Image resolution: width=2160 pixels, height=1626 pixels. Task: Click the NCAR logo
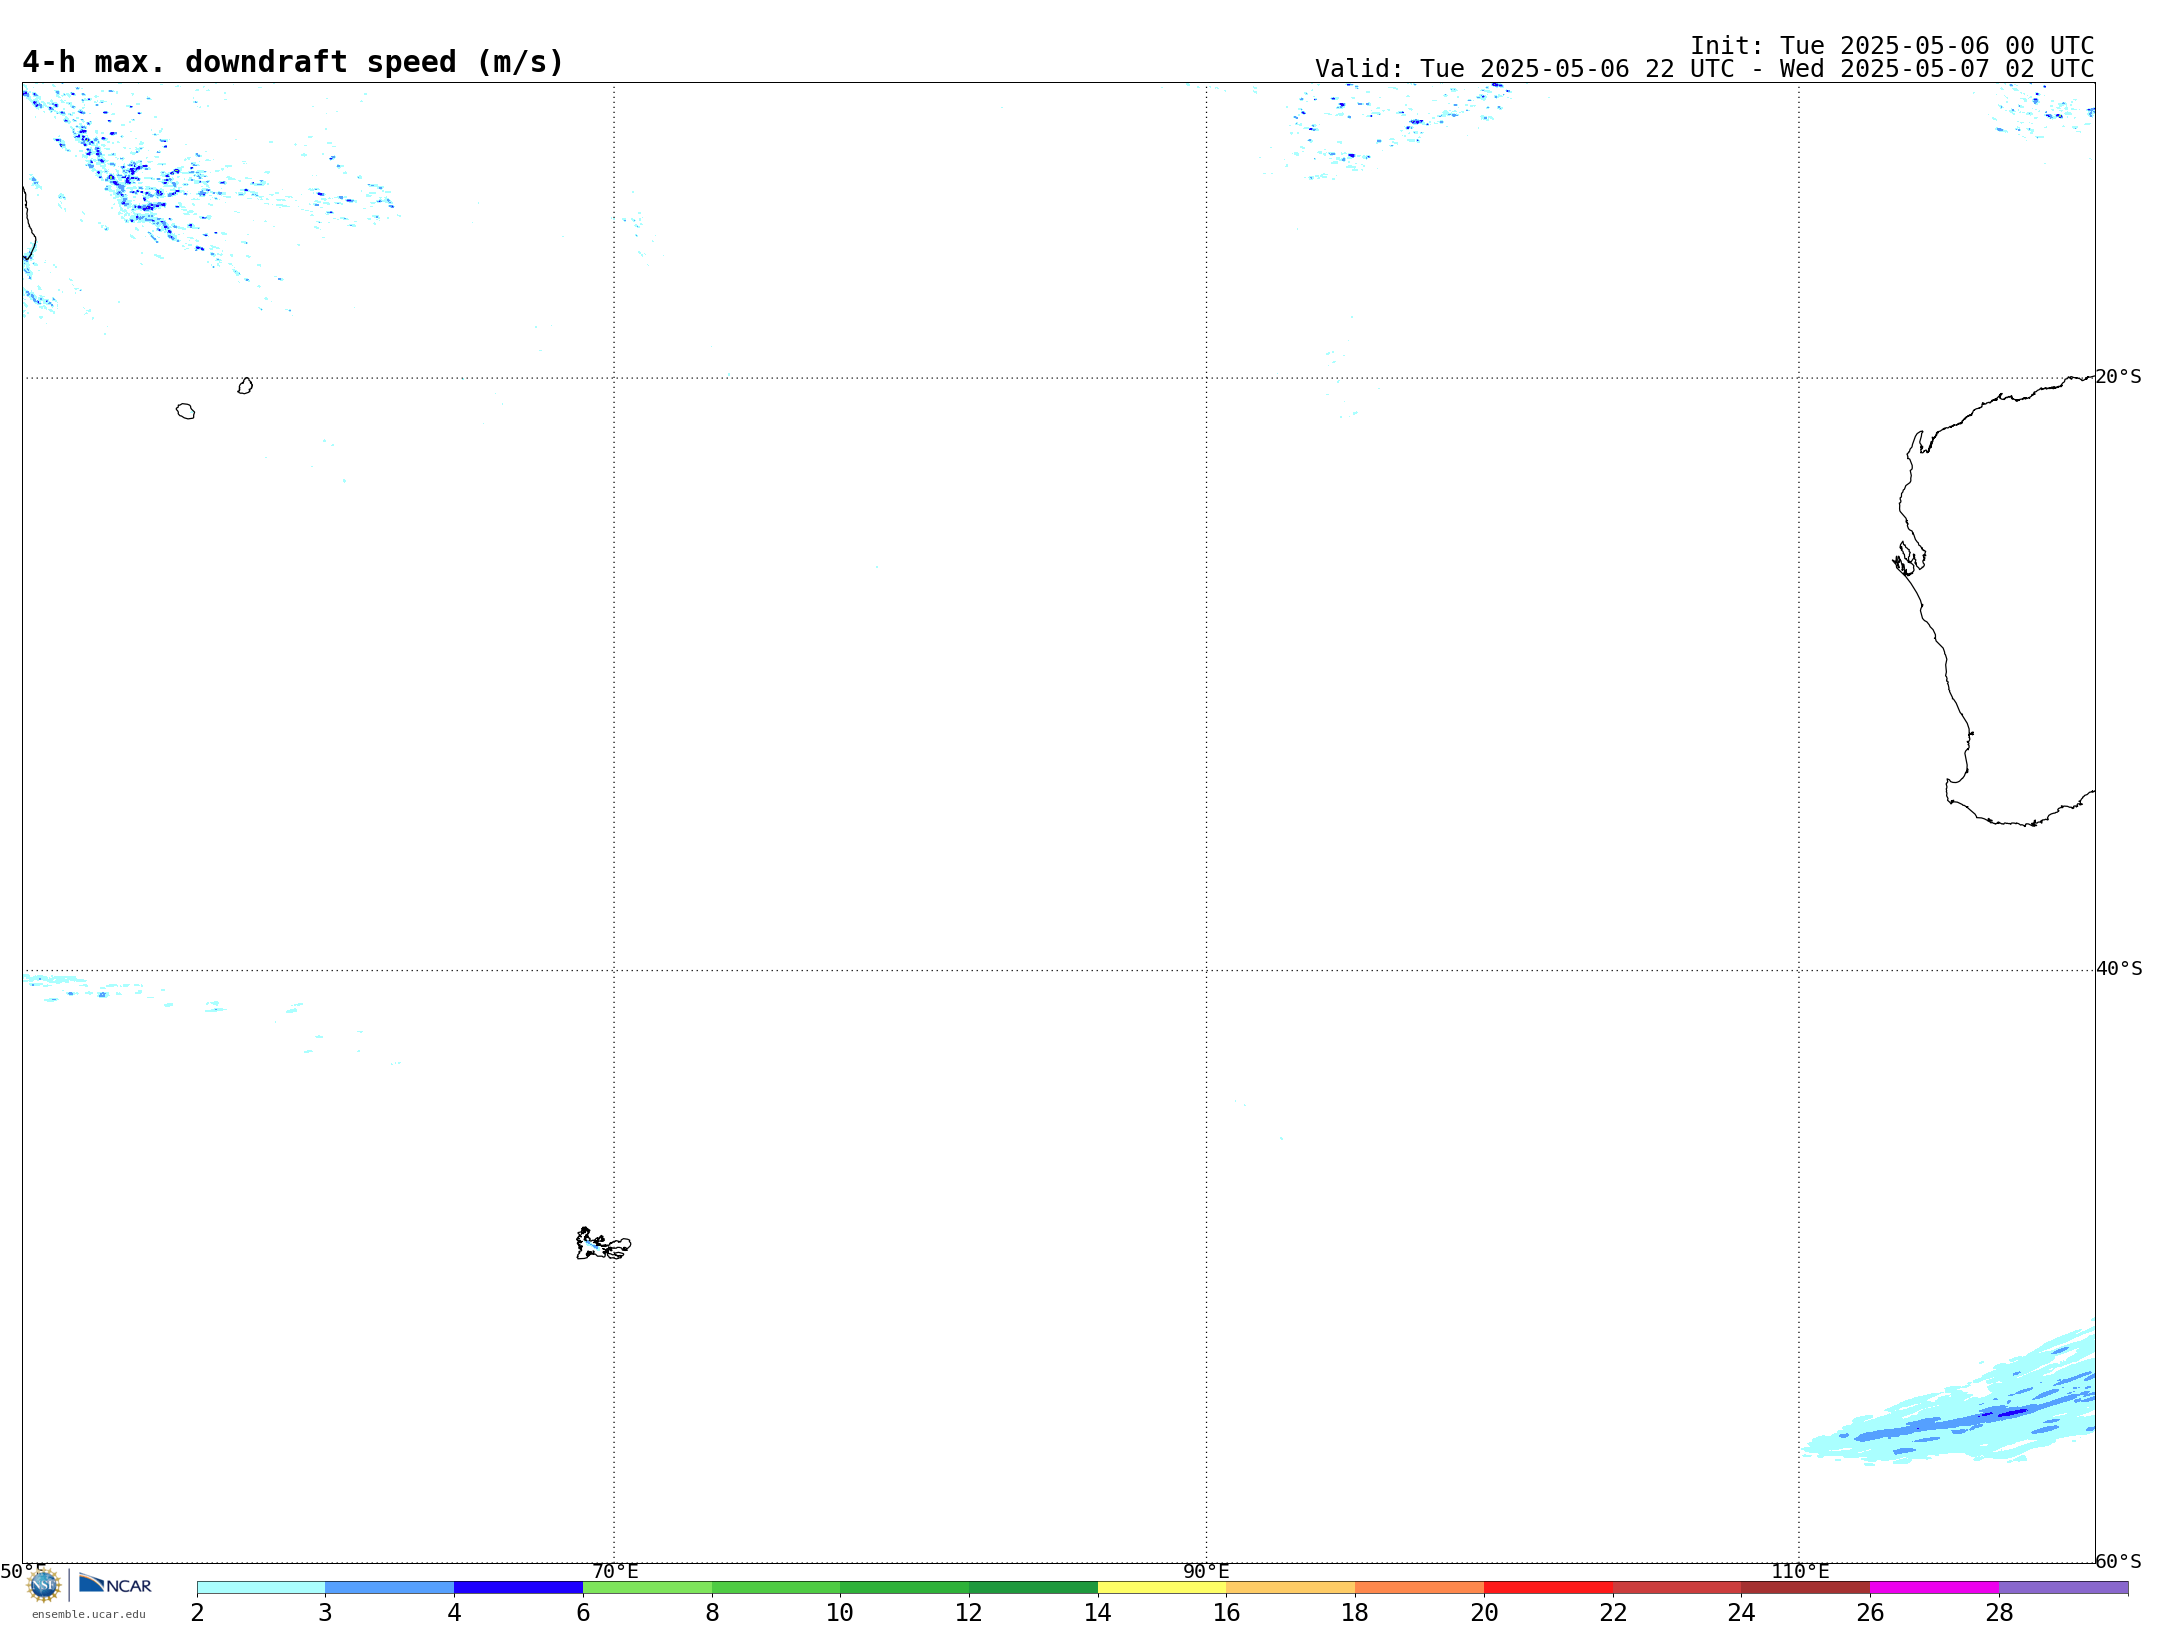coord(115,1584)
